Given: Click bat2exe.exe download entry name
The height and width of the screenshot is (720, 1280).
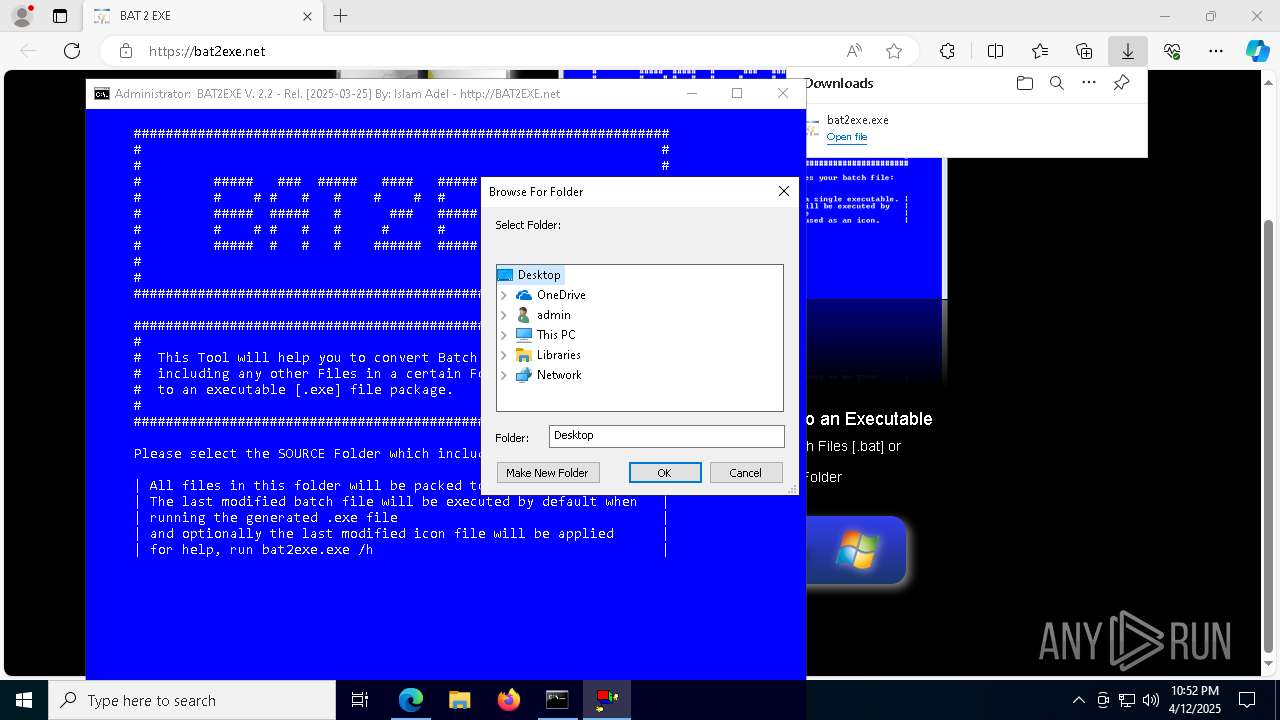Looking at the screenshot, I should pyautogui.click(x=857, y=120).
